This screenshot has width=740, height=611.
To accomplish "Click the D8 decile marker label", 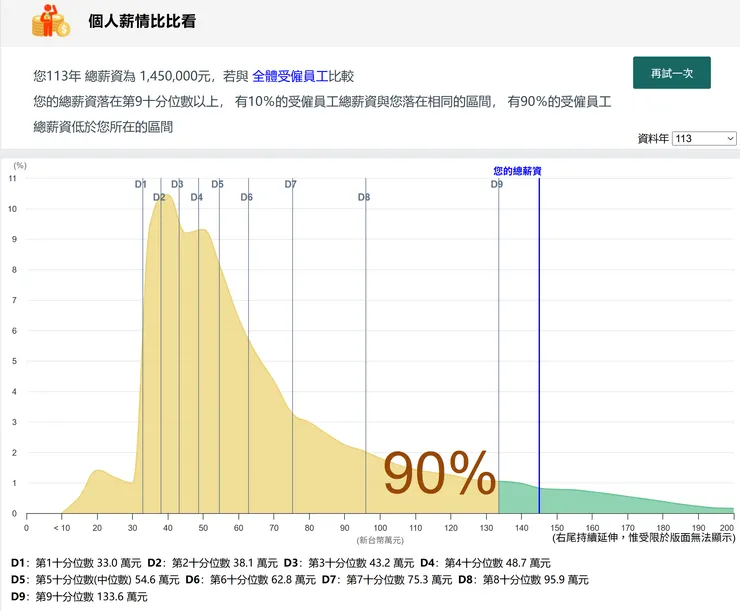I will click(x=363, y=197).
